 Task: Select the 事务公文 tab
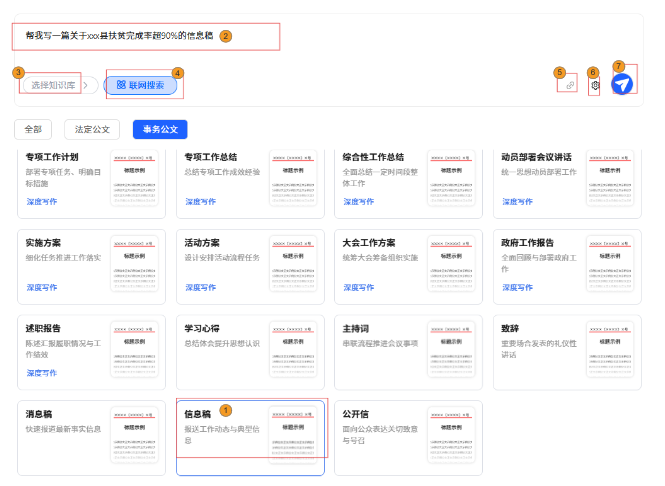tap(160, 129)
